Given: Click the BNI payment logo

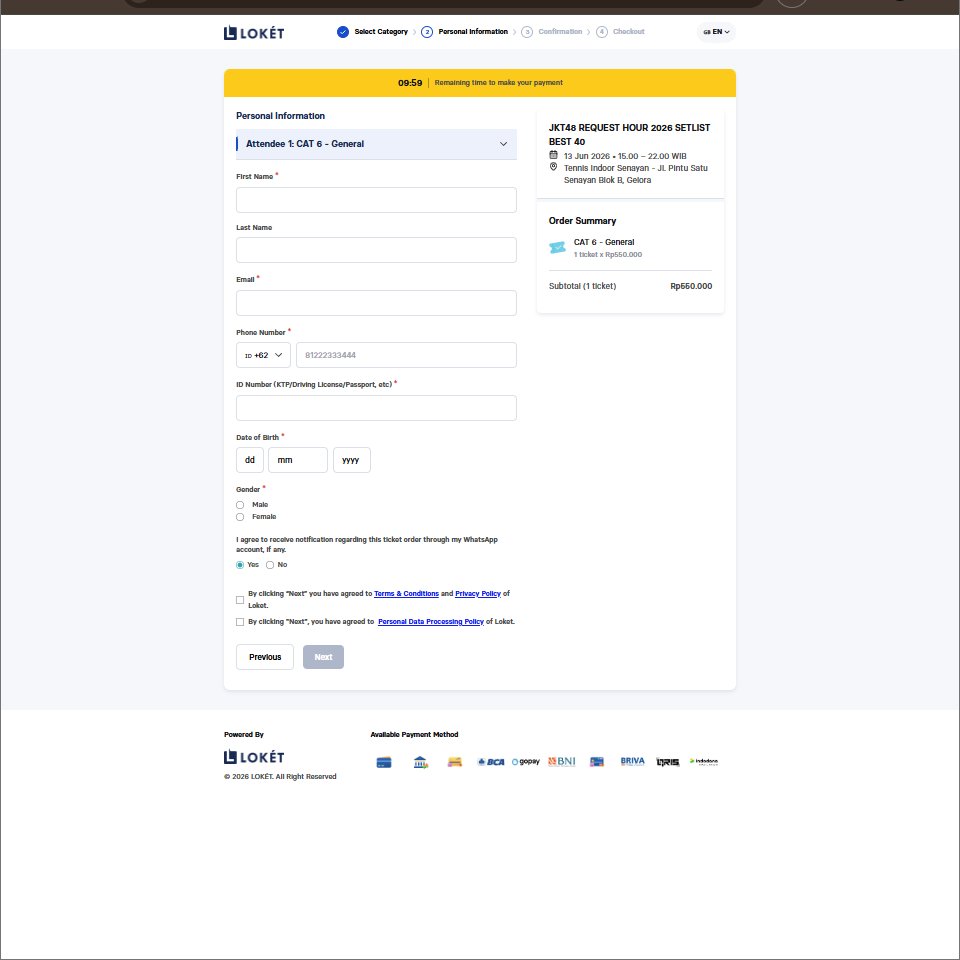Looking at the screenshot, I should point(561,762).
